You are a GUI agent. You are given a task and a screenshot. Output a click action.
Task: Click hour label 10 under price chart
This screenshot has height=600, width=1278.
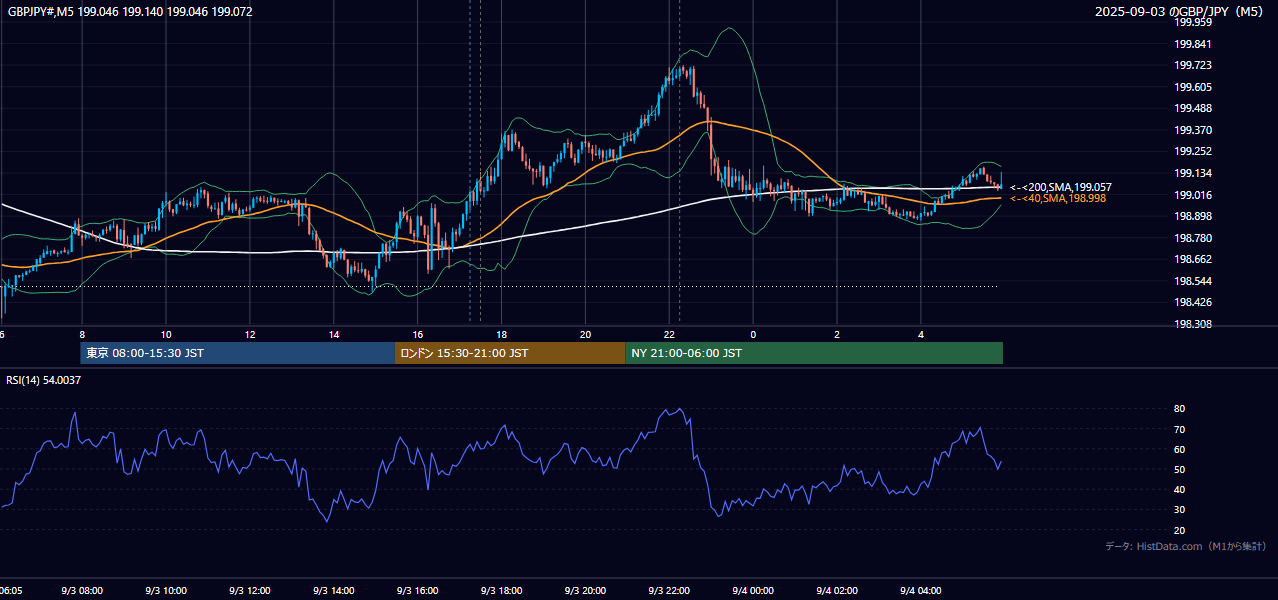[166, 334]
